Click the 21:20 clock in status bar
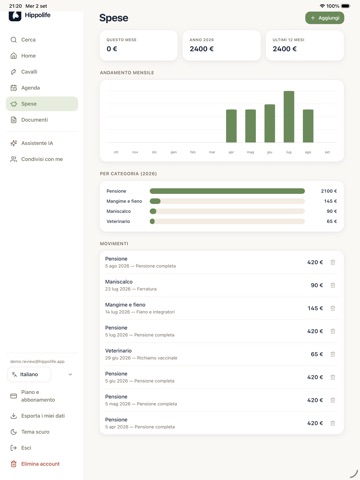 16,6
